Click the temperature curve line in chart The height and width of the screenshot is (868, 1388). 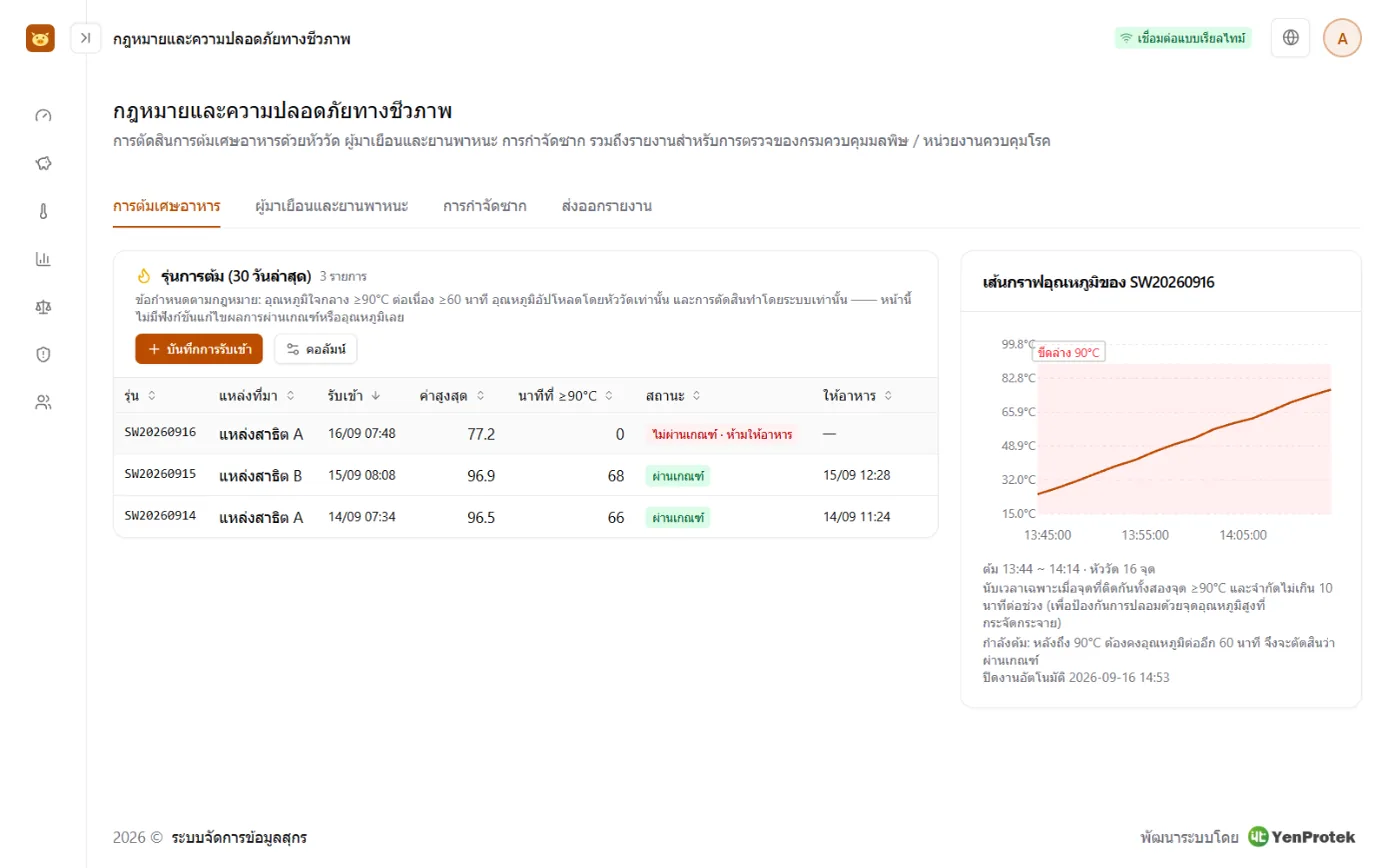[1185, 444]
